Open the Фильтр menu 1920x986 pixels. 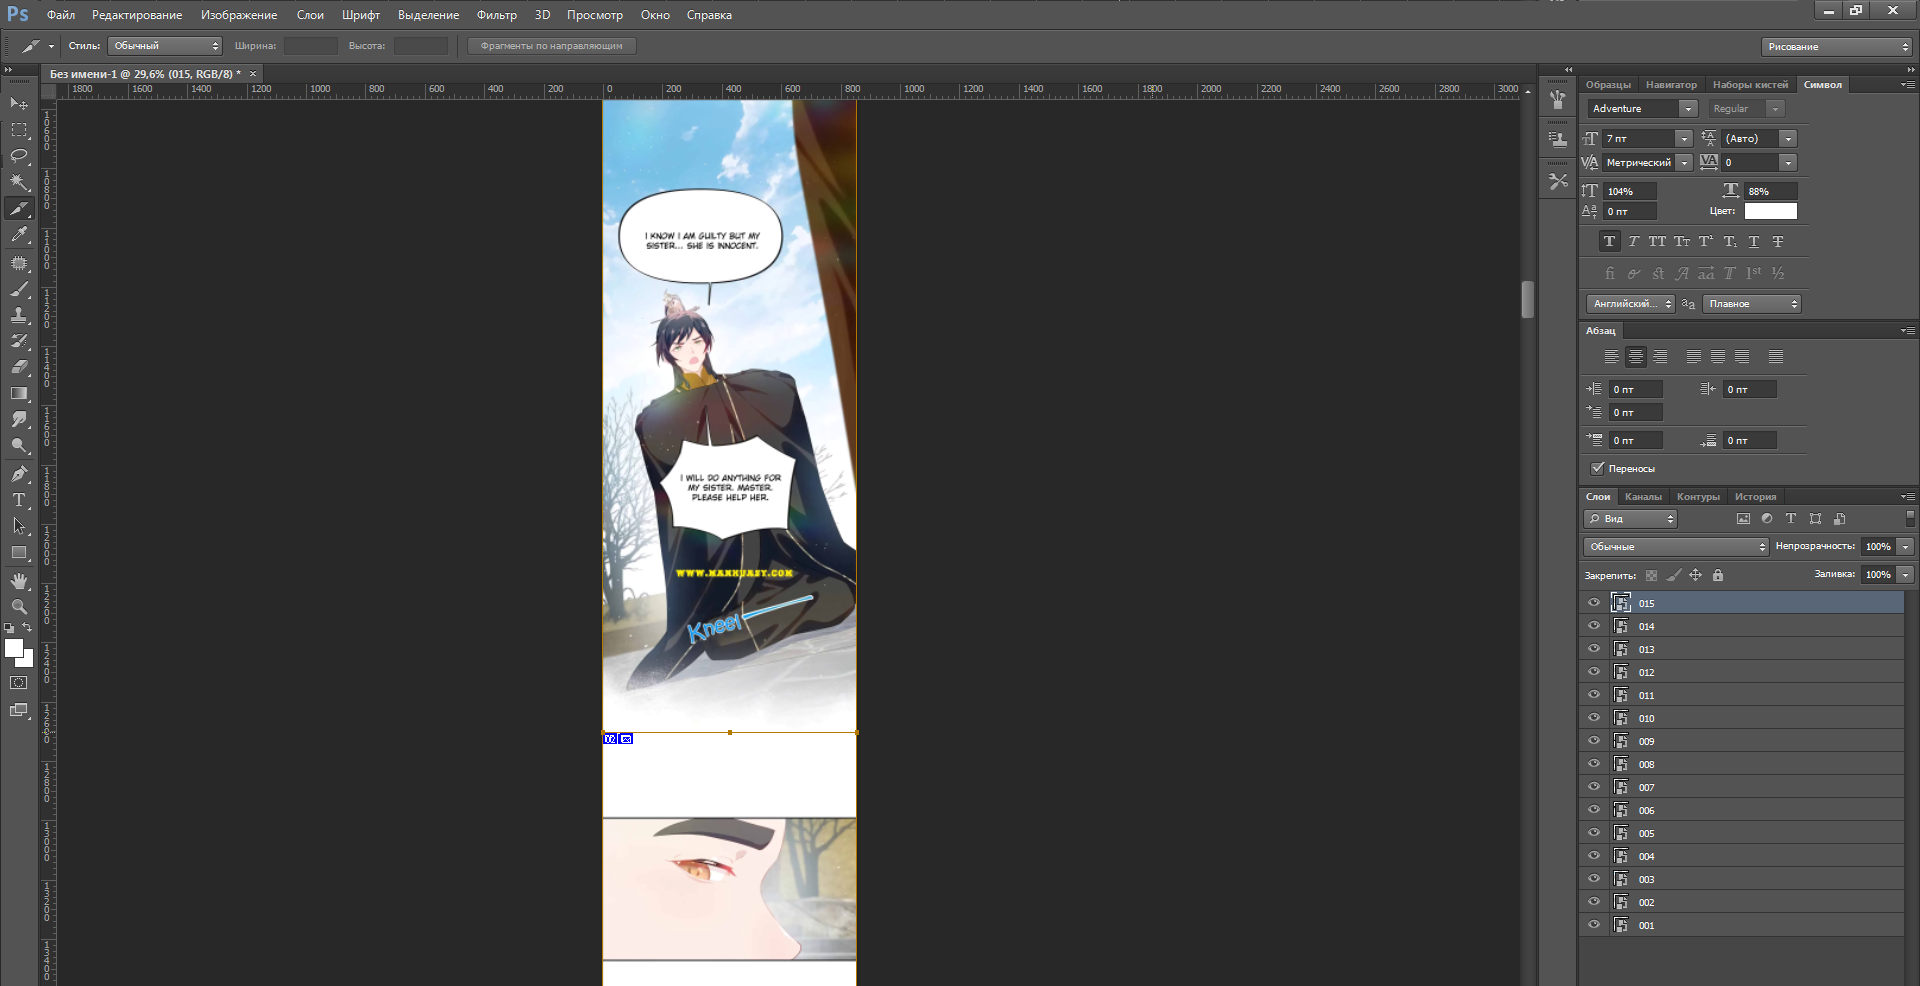[497, 15]
